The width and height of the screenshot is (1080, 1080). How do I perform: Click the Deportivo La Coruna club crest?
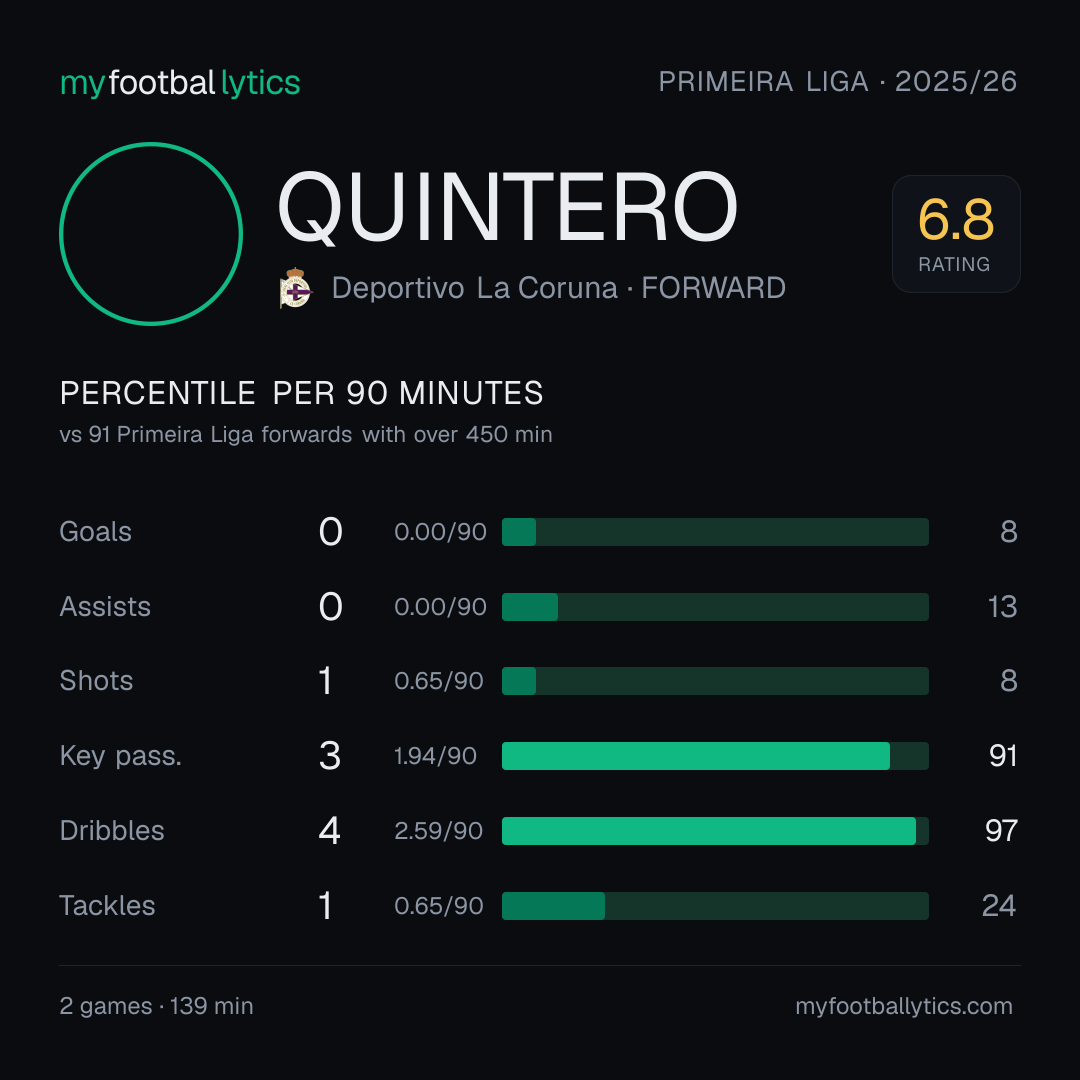pos(296,288)
